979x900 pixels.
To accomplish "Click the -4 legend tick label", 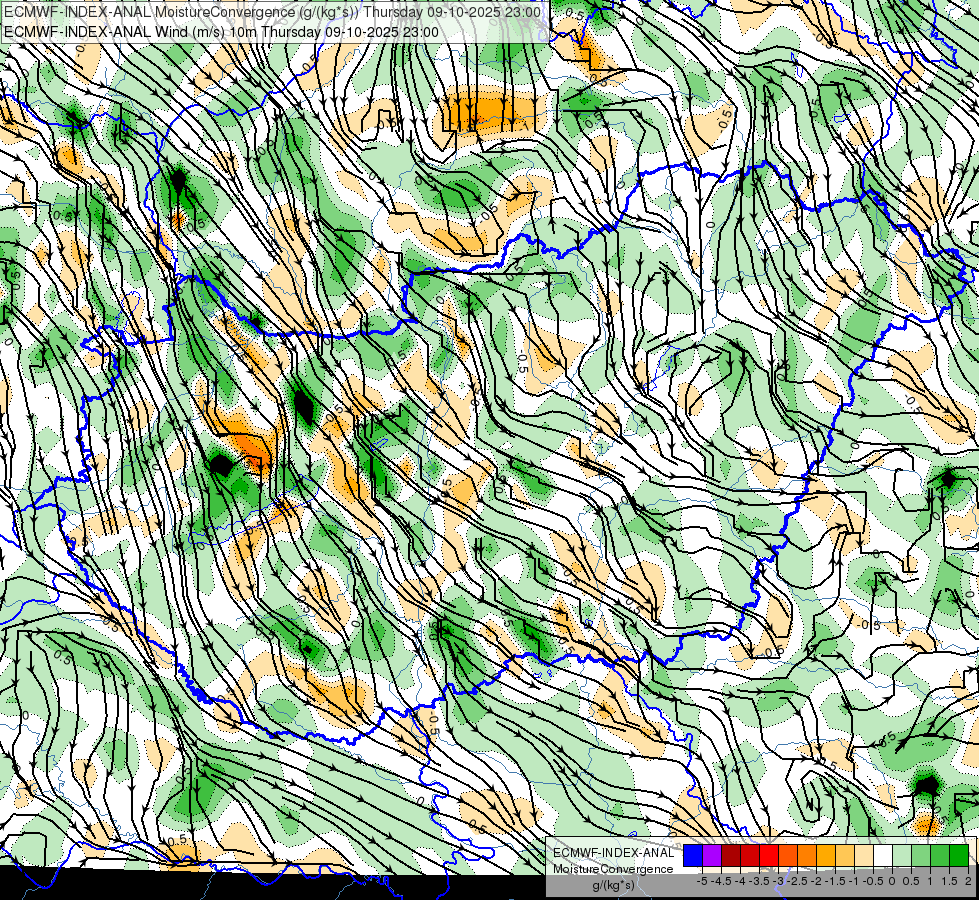I will pyautogui.click(x=740, y=881).
